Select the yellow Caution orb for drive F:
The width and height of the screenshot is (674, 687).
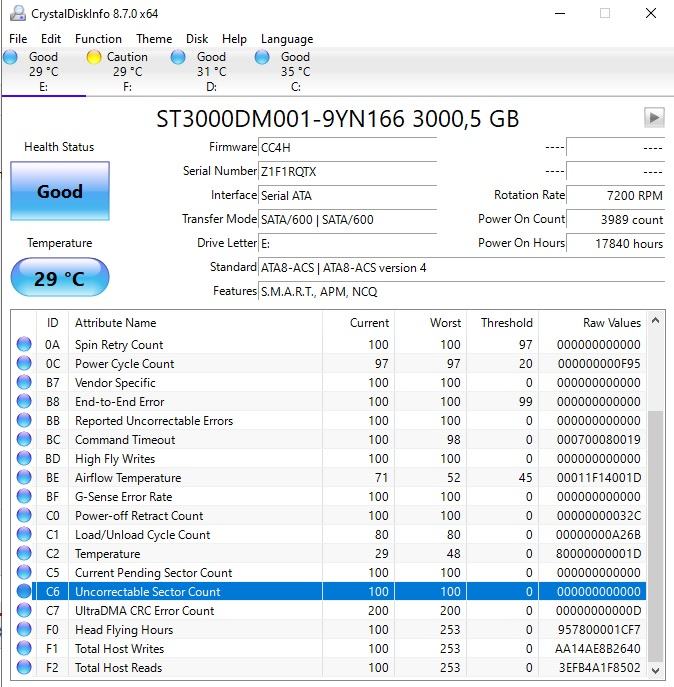[x=94, y=57]
